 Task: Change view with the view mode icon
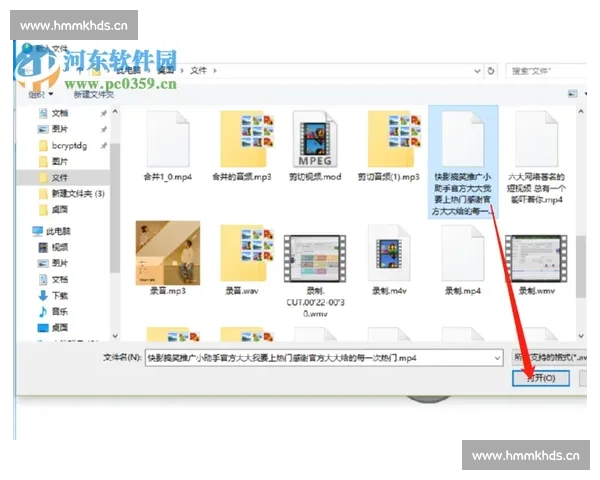572,93
